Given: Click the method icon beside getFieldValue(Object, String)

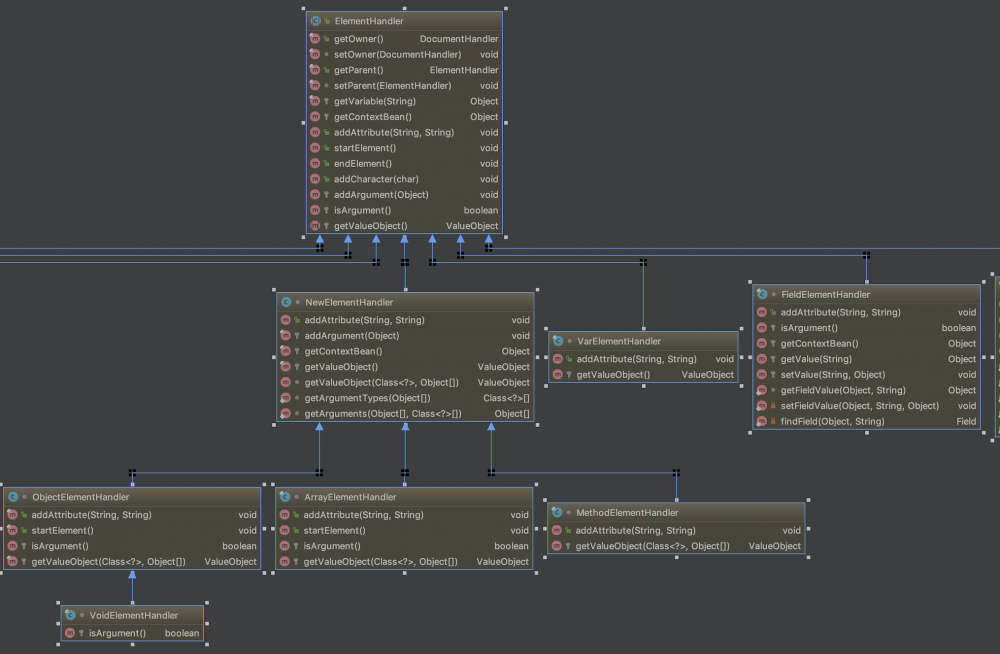Looking at the screenshot, I should (762, 390).
